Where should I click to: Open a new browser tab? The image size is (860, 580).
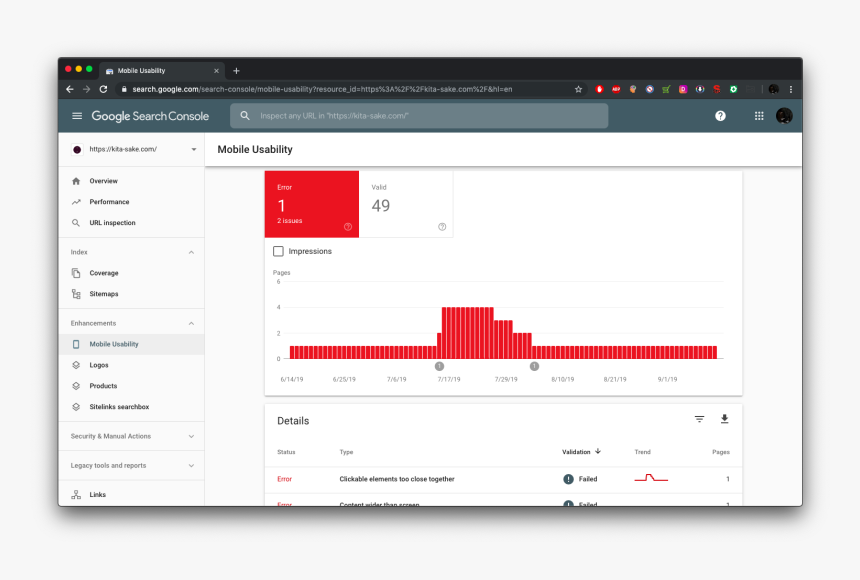pyautogui.click(x=236, y=71)
